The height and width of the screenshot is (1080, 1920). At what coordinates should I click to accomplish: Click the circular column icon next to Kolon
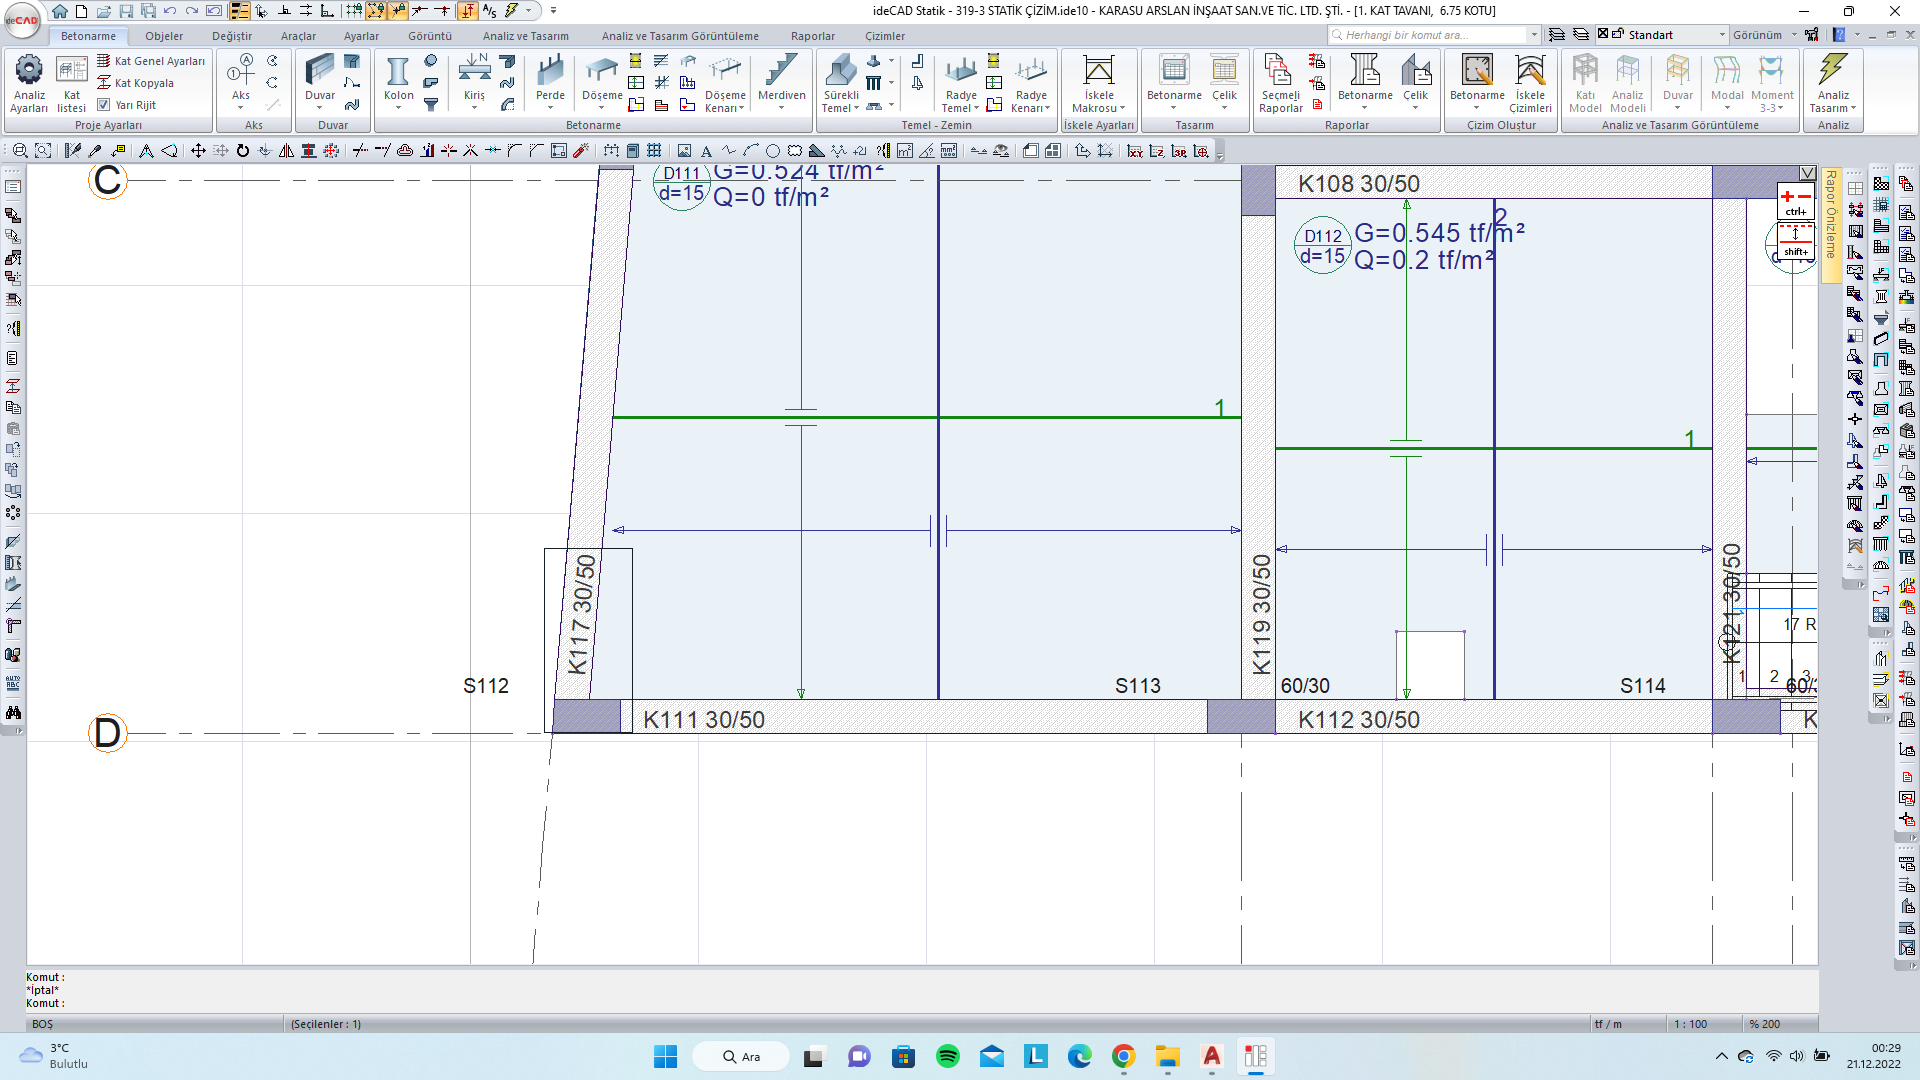point(431,61)
